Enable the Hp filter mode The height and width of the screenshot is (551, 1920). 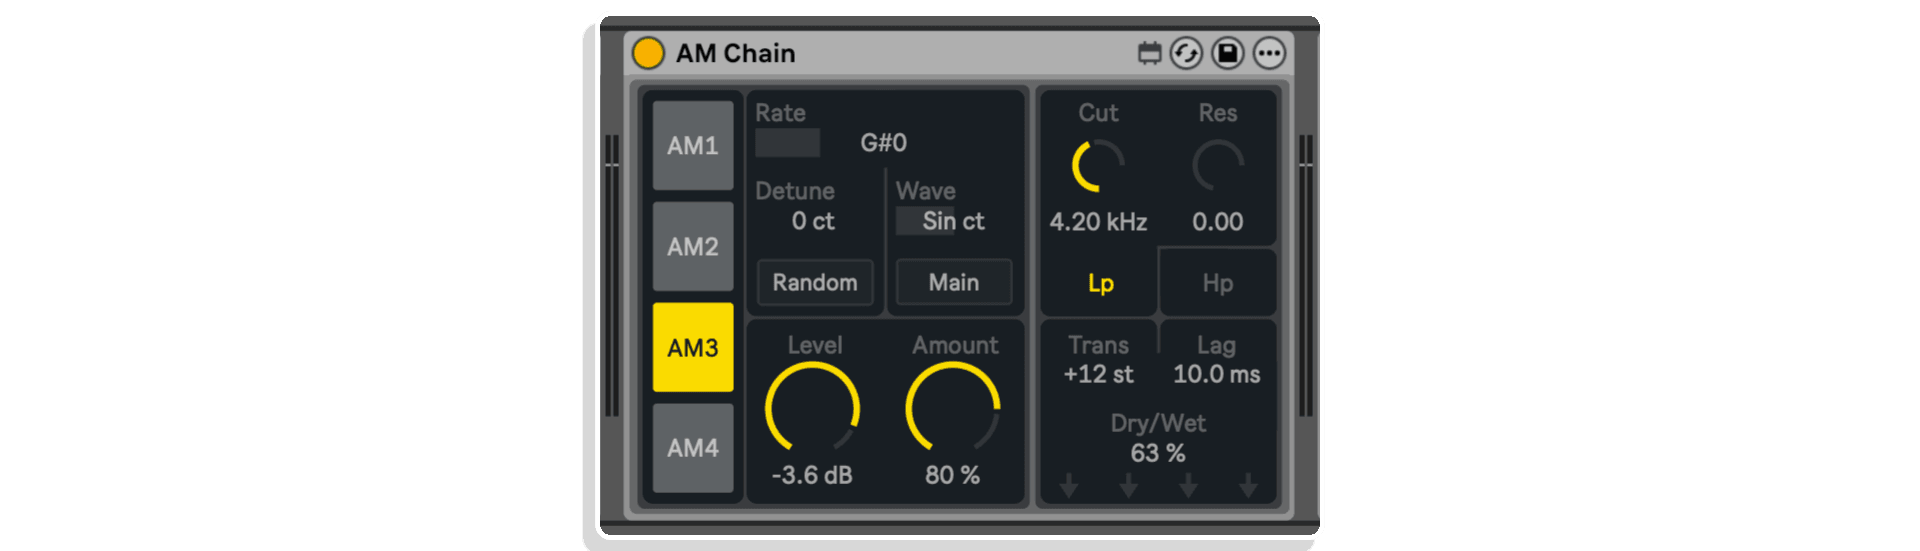click(1218, 283)
